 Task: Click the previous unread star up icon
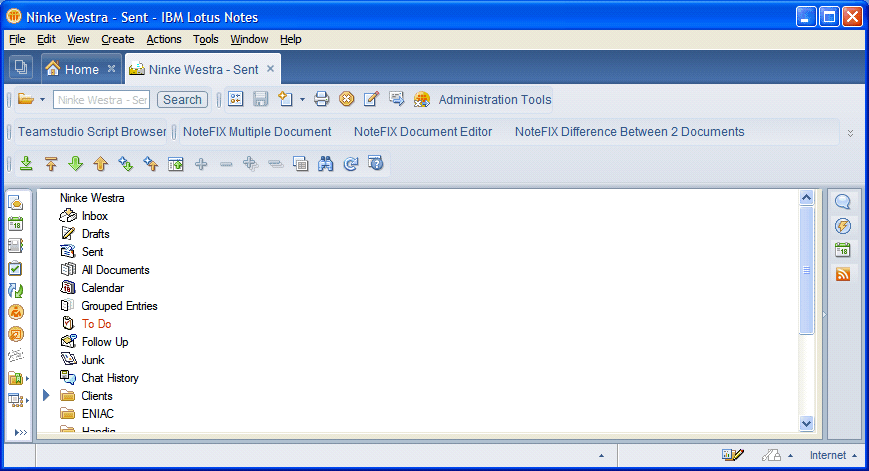[x=151, y=163]
